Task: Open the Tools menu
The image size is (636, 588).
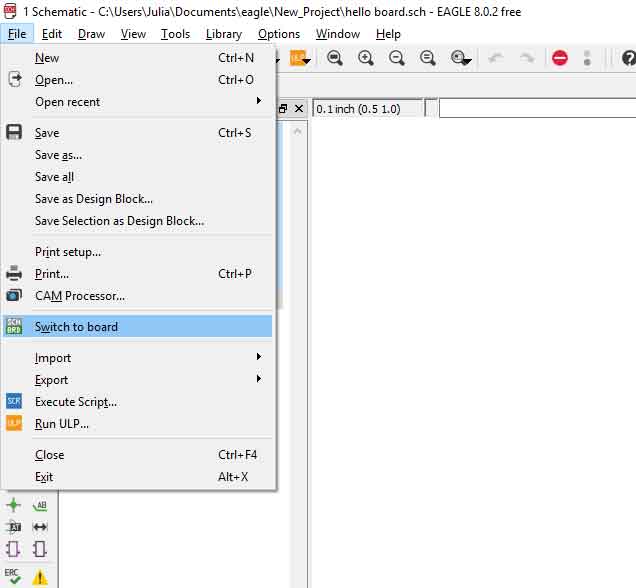Action: [x=175, y=34]
